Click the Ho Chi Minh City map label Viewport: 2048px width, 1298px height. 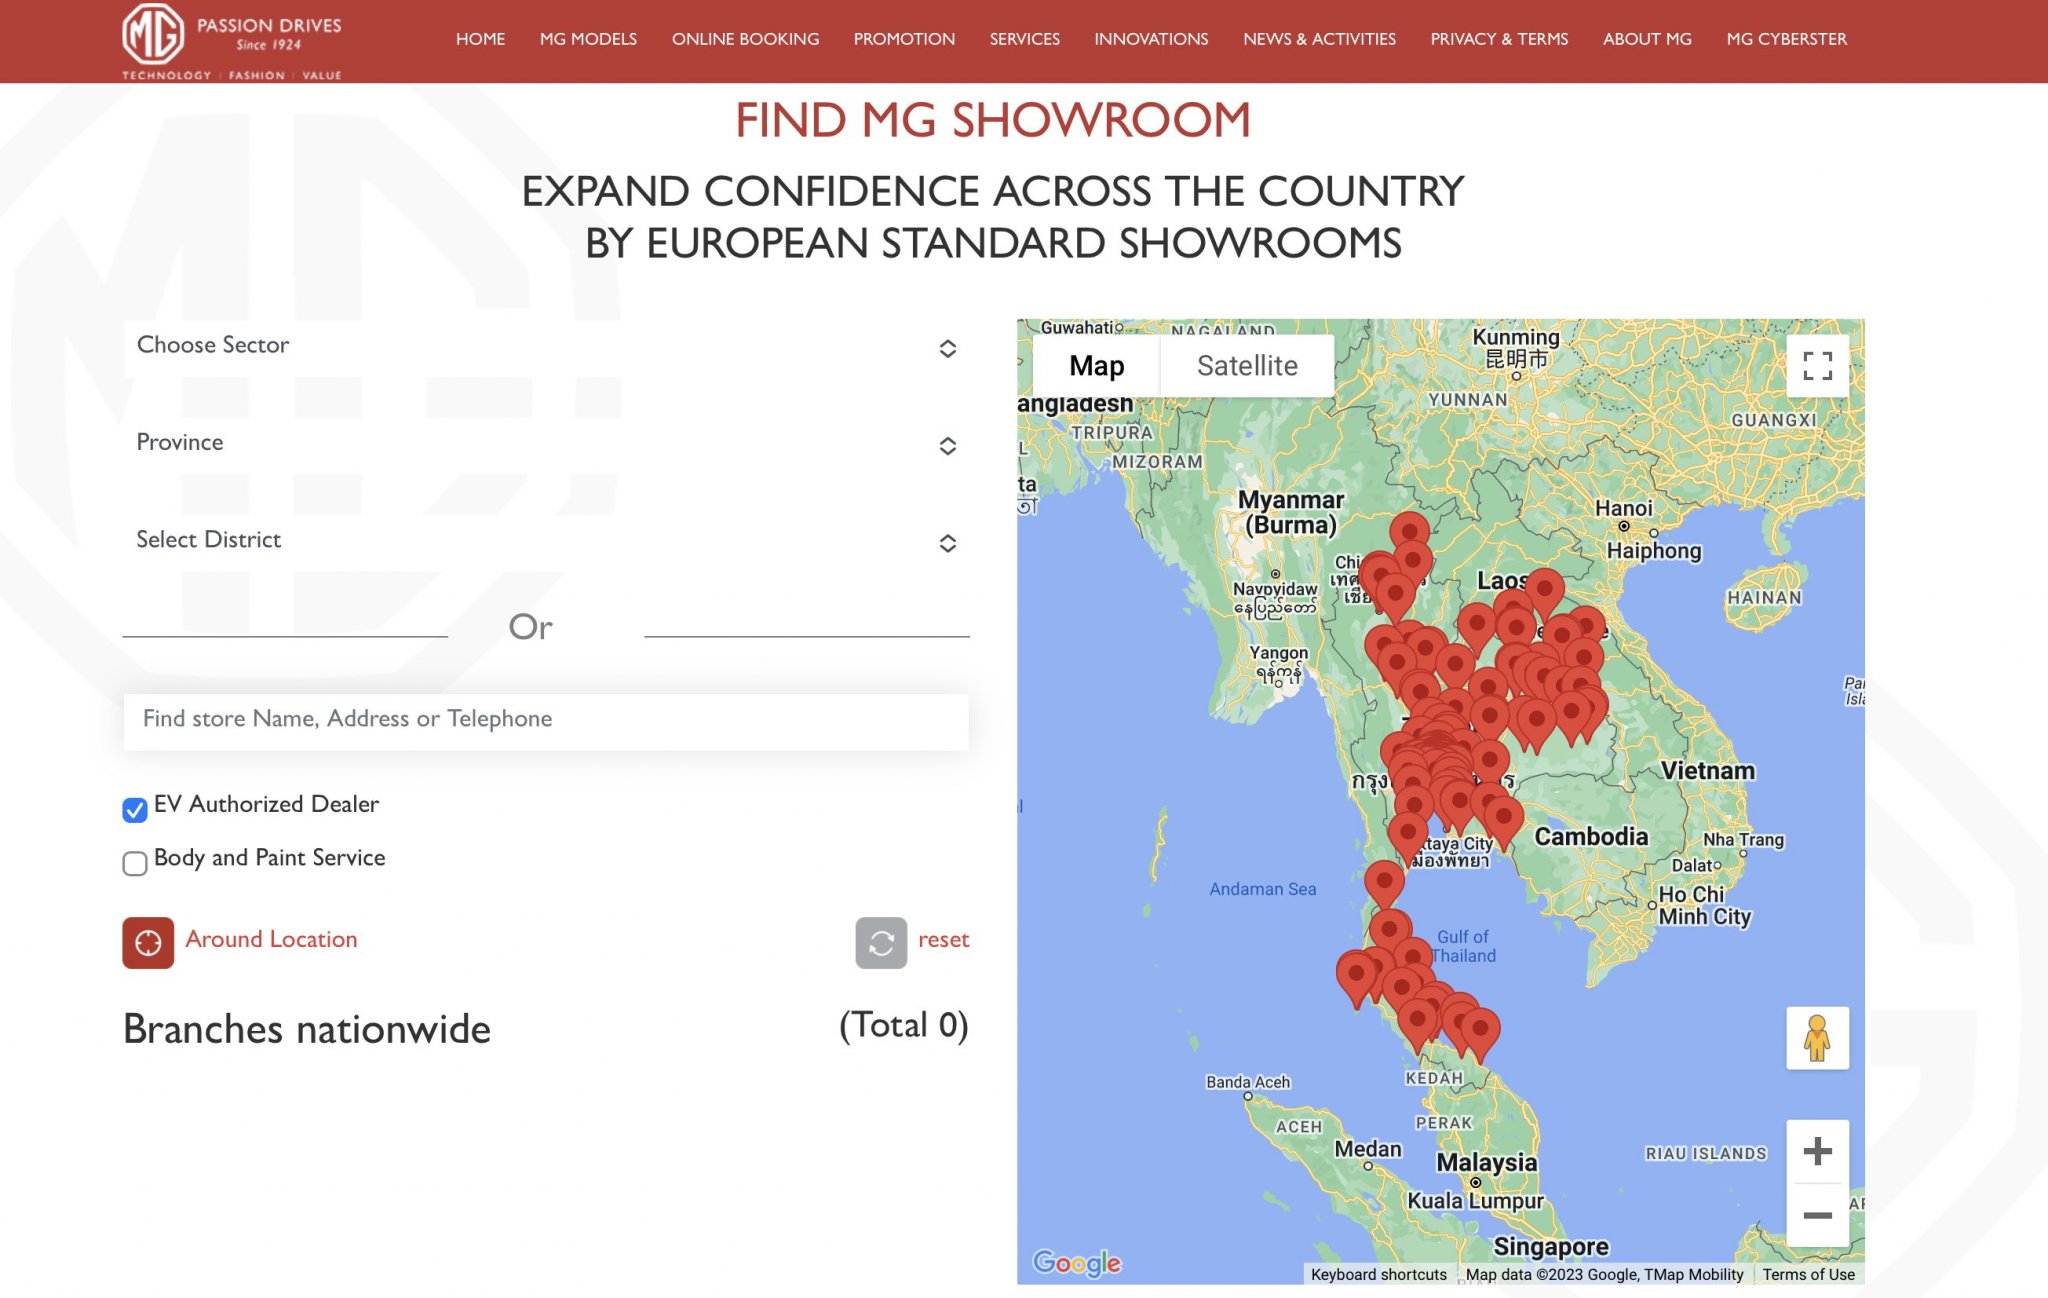1704,905
